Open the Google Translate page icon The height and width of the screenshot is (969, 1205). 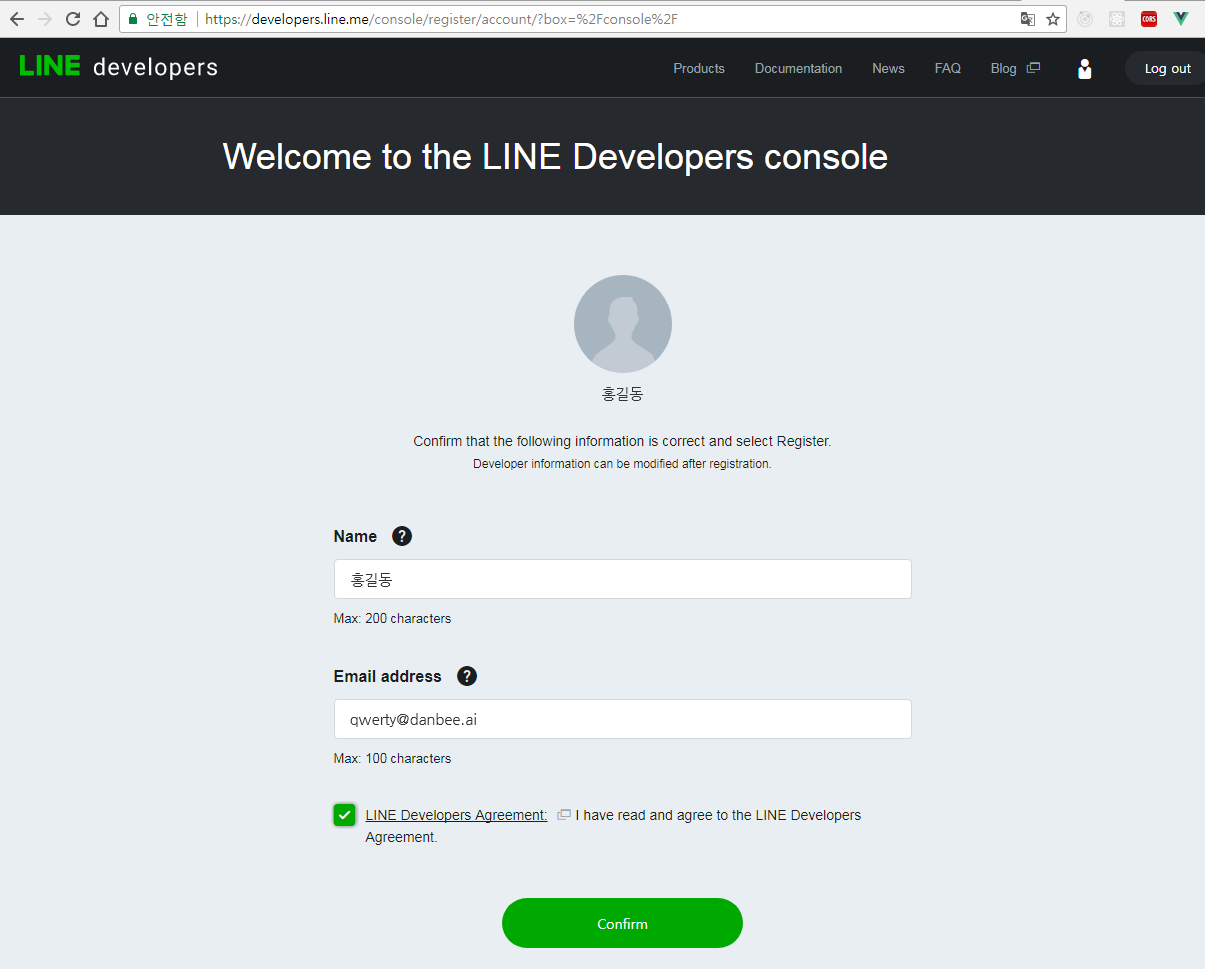click(x=1028, y=19)
